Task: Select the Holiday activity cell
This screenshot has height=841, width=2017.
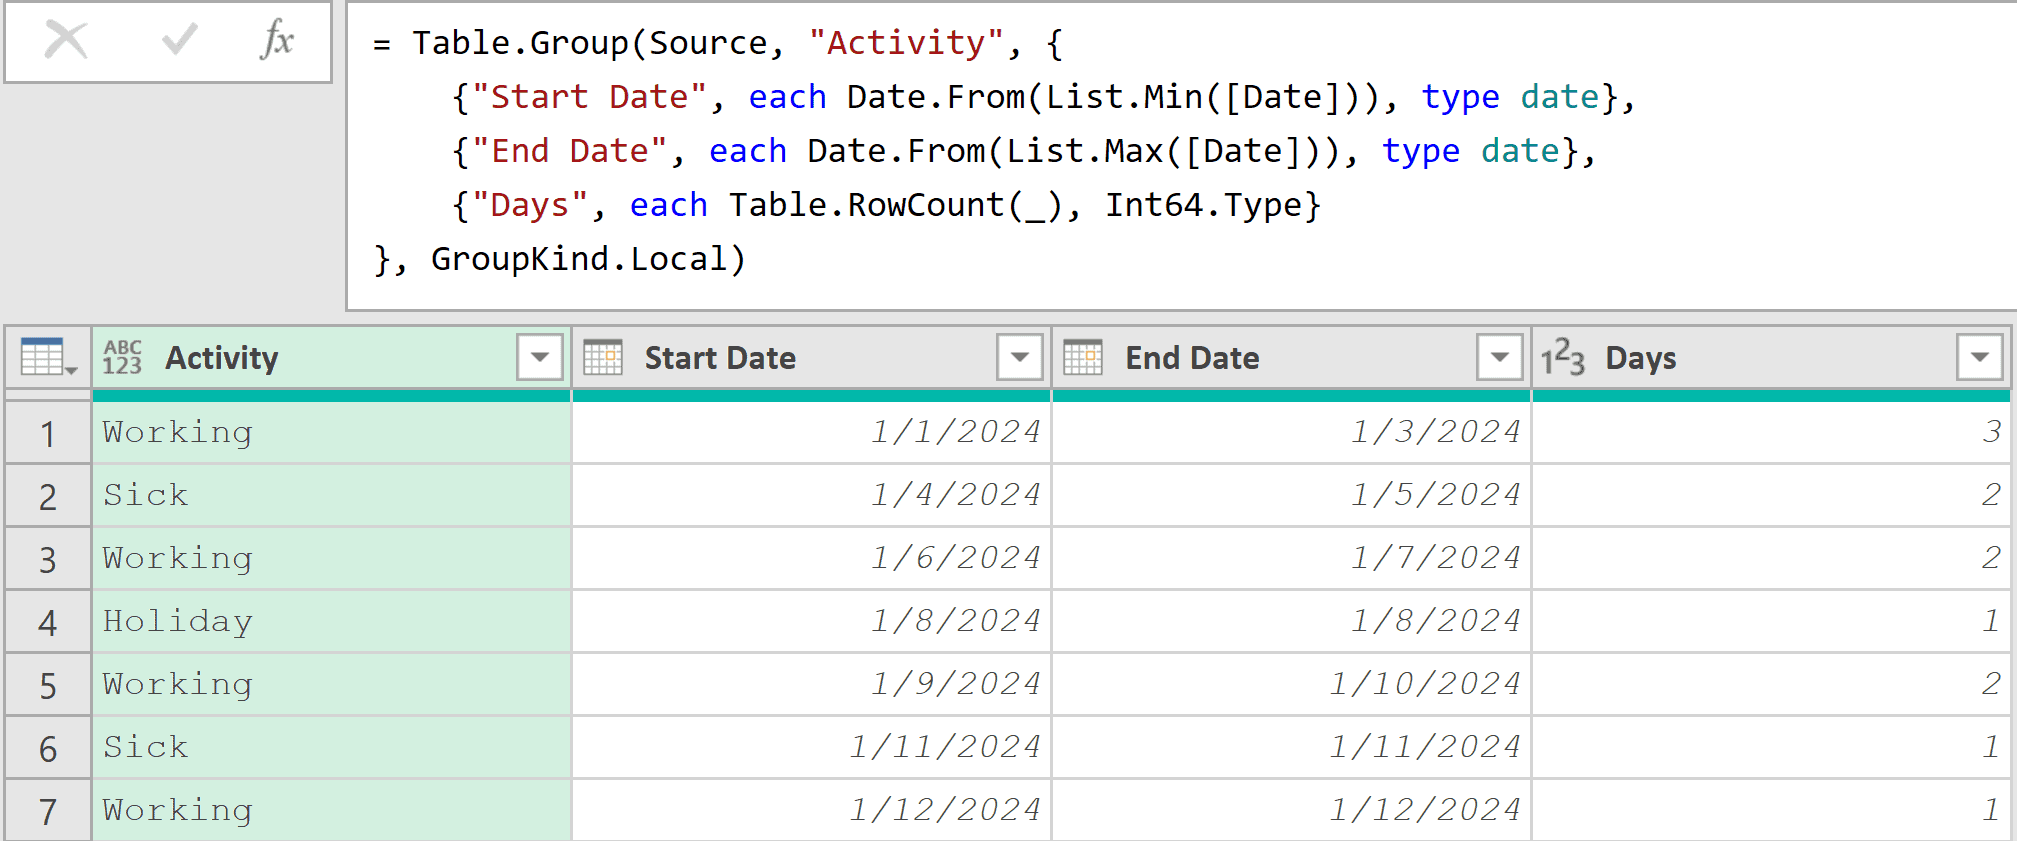Action: coord(330,621)
